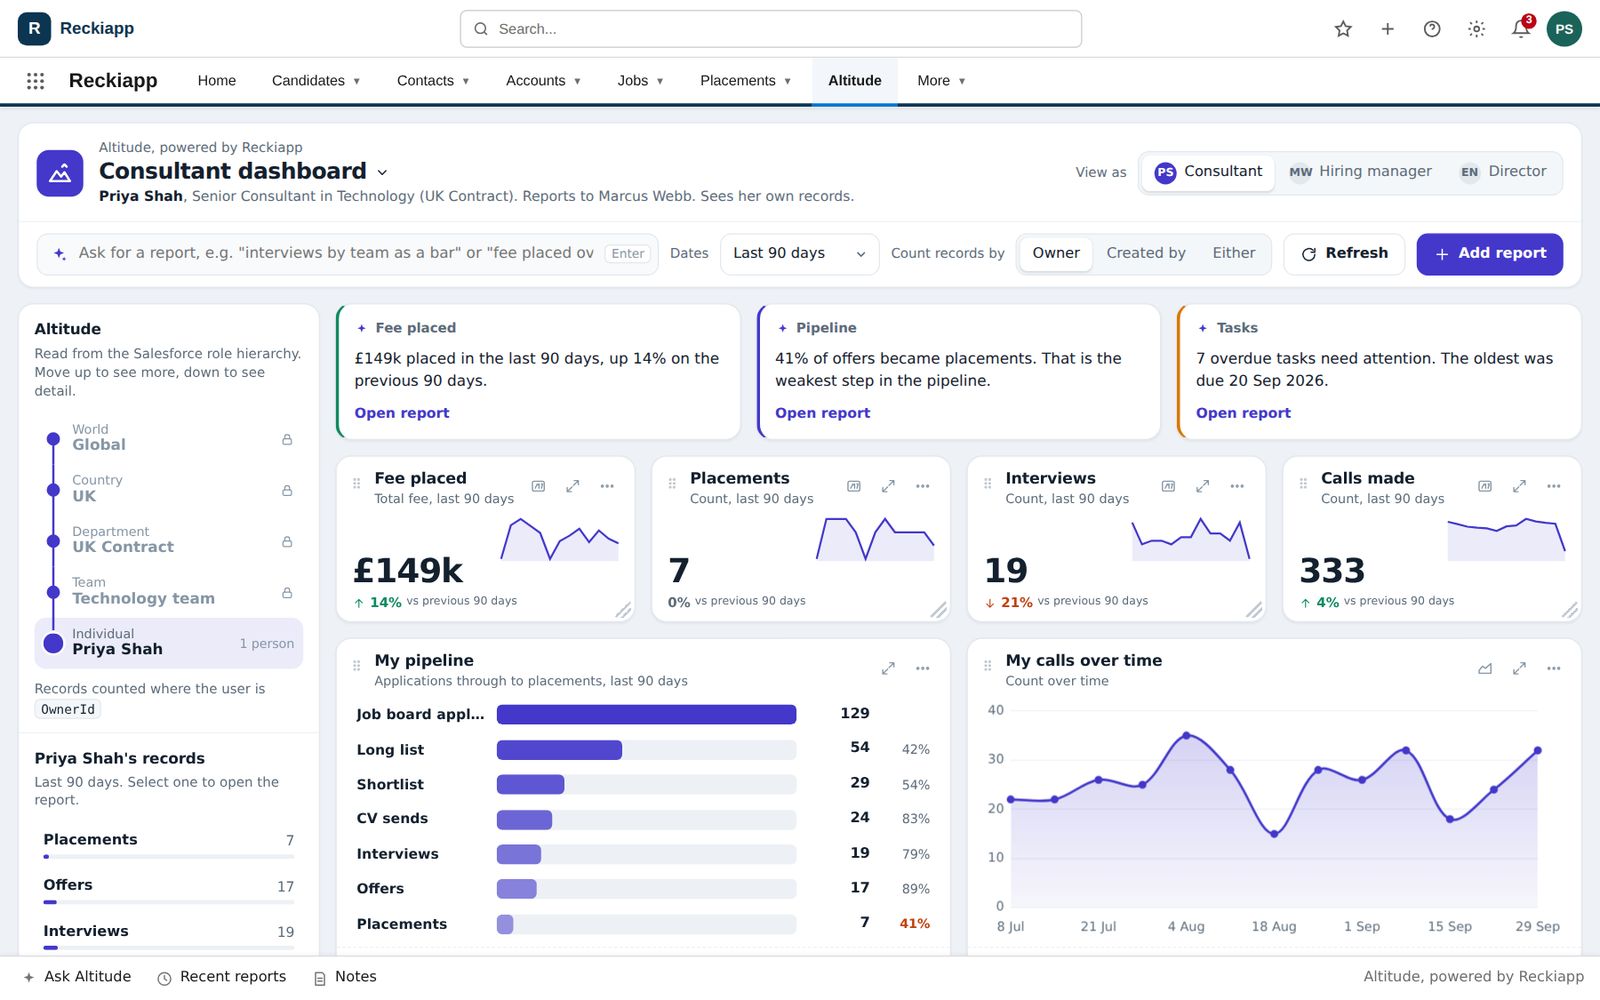Open the help question mark icon
Screen dimensions: 1600x1000
[x=1432, y=29]
